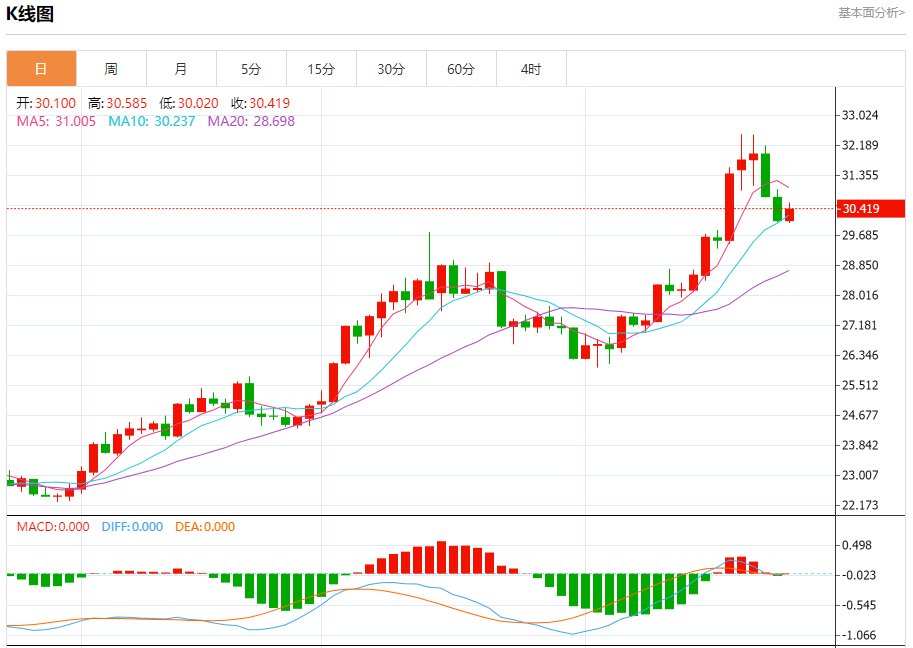Click the DIFF value label
This screenshot has height=648, width=913.
(132, 527)
